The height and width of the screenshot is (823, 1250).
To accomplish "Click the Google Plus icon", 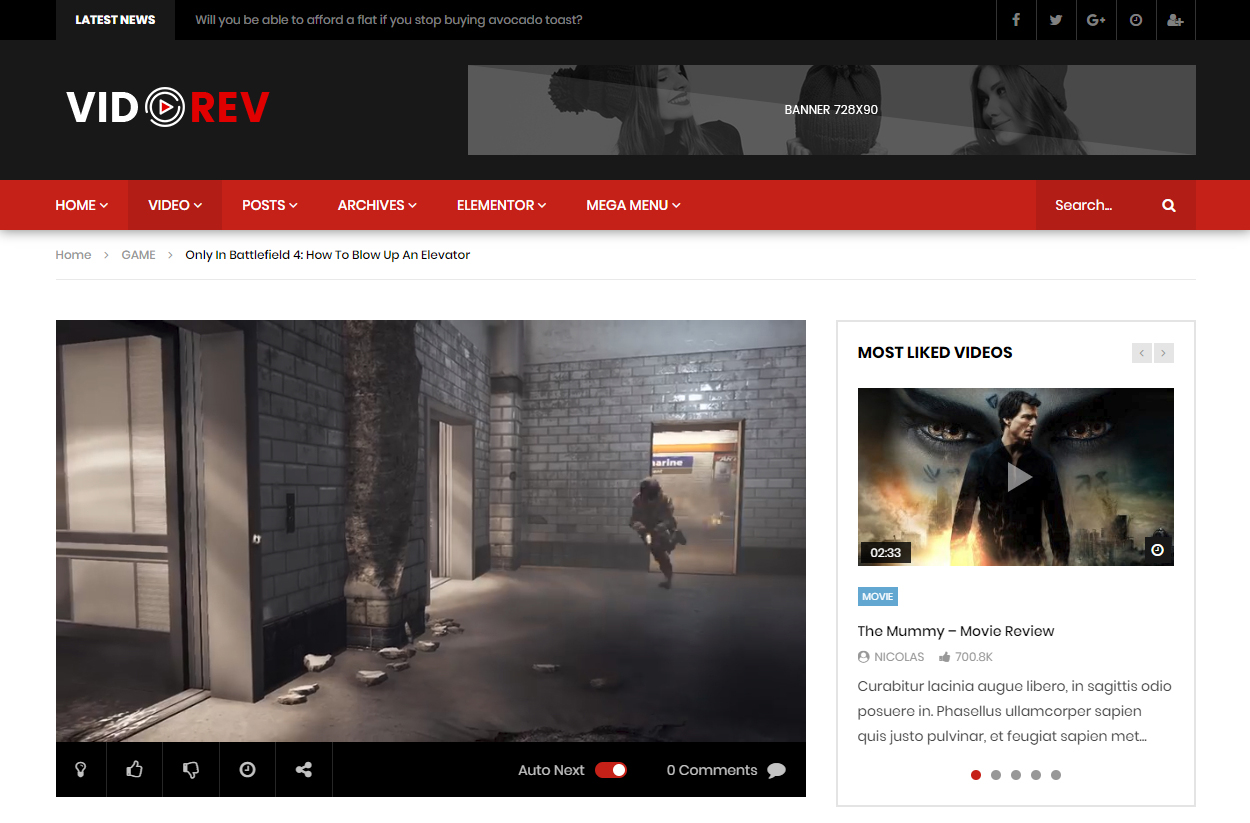I will 1096,20.
